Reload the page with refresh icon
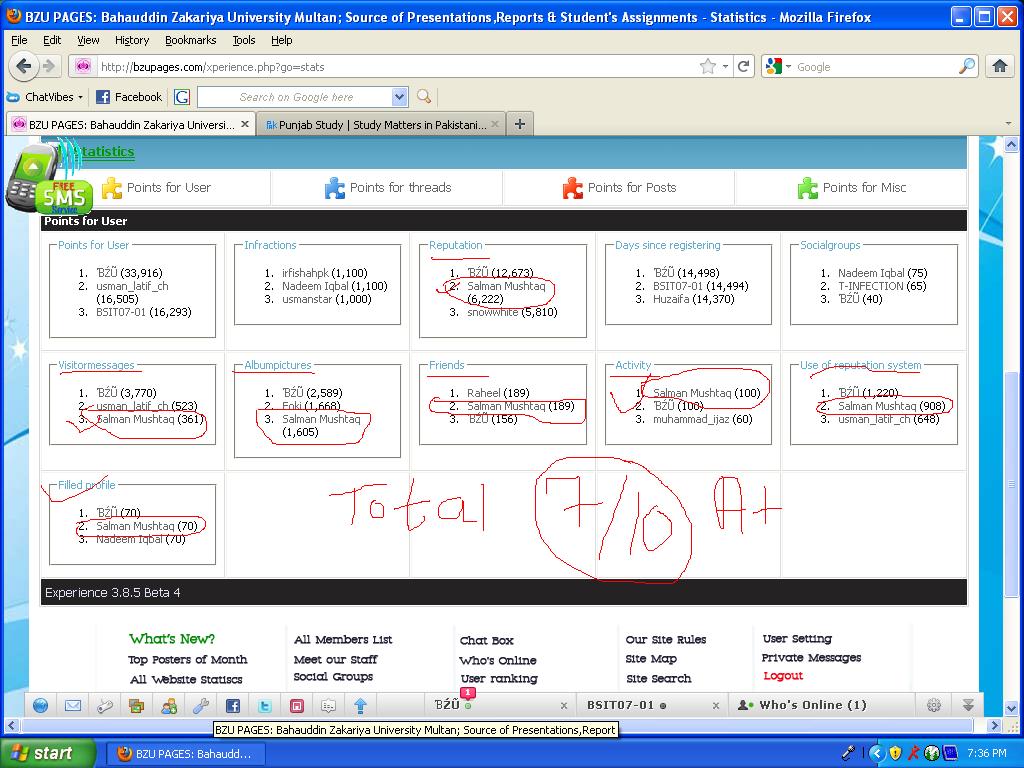1024x768 pixels. point(744,67)
